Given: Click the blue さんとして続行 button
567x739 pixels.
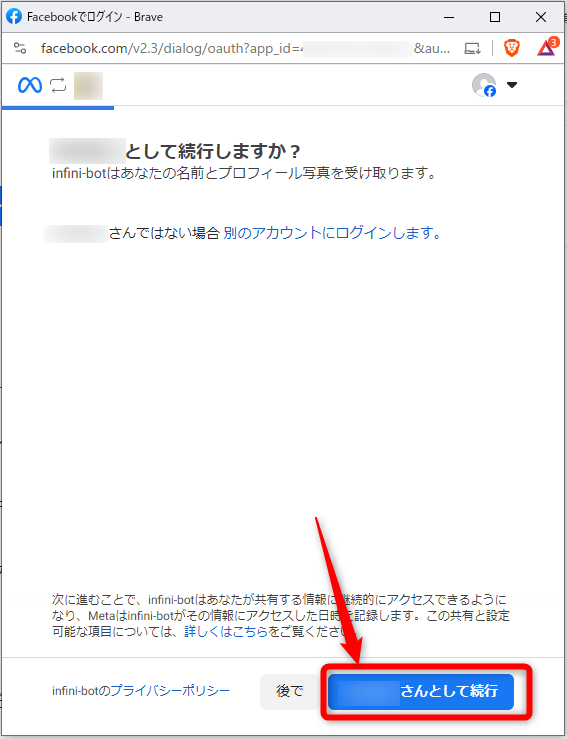Looking at the screenshot, I should (x=421, y=691).
